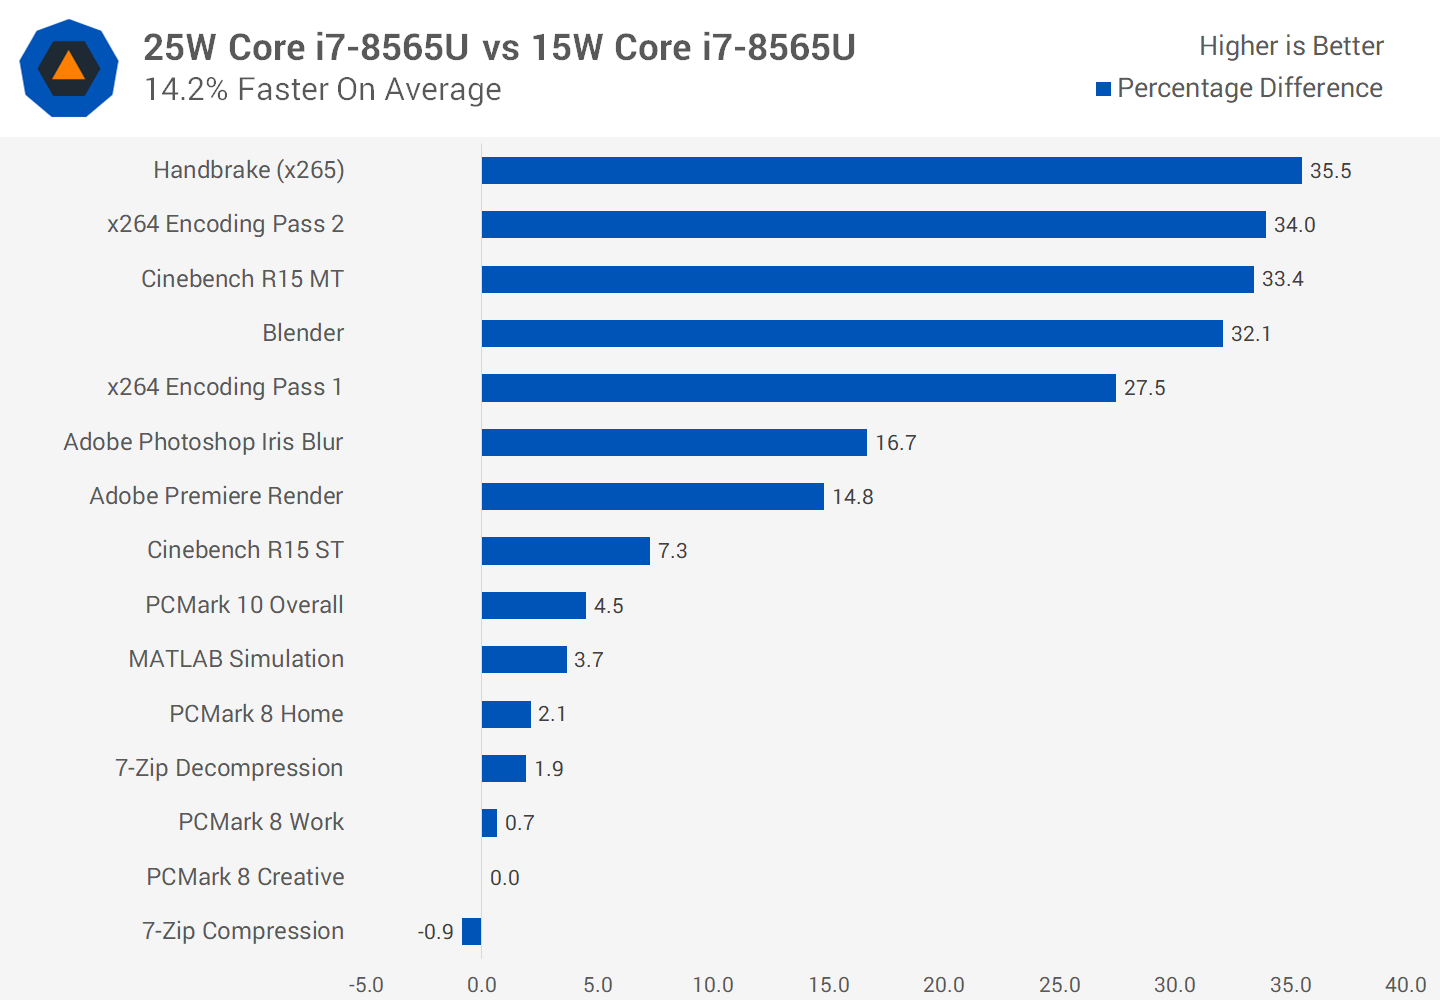This screenshot has height=1000, width=1440.
Task: Select the Adobe Photoshop Iris Blur label
Action: click(203, 442)
